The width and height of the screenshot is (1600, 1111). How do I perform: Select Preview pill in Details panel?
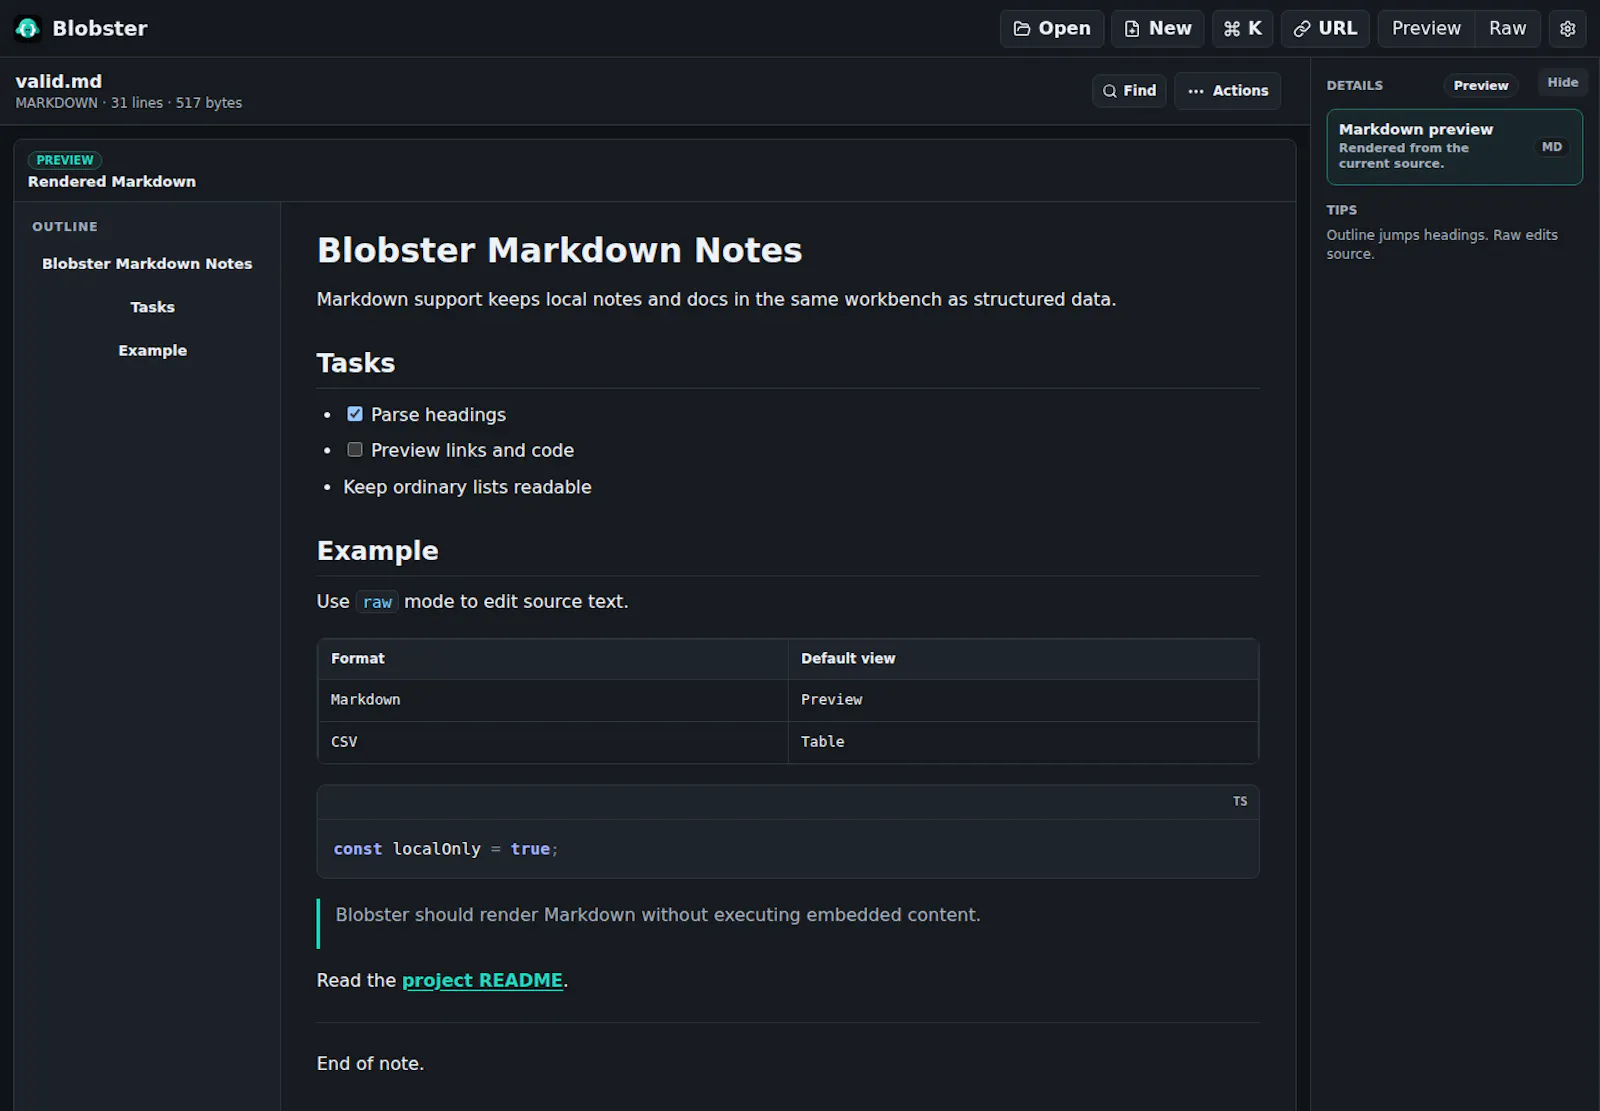point(1480,85)
